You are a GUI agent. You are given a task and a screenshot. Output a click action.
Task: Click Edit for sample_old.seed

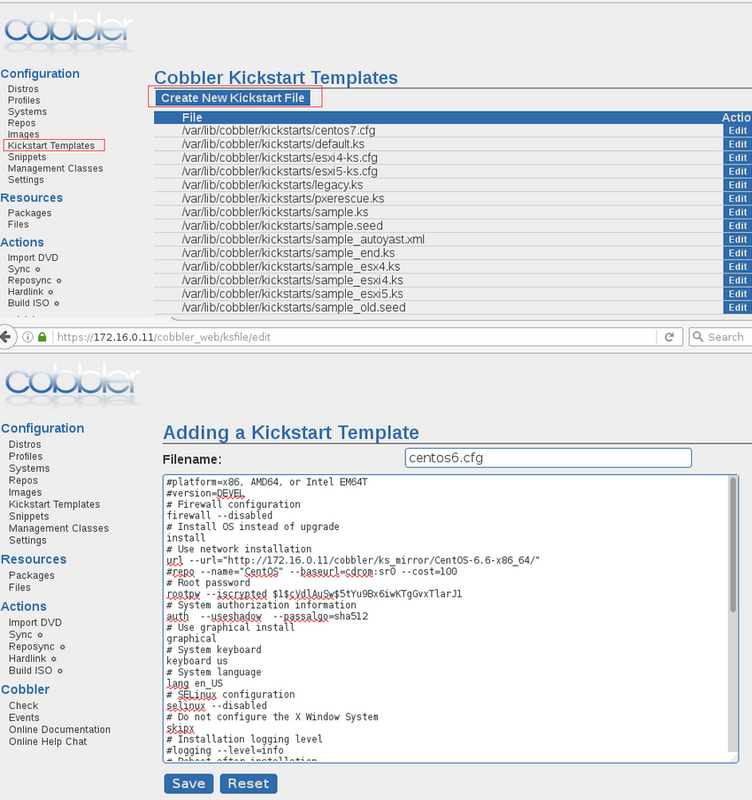click(737, 307)
